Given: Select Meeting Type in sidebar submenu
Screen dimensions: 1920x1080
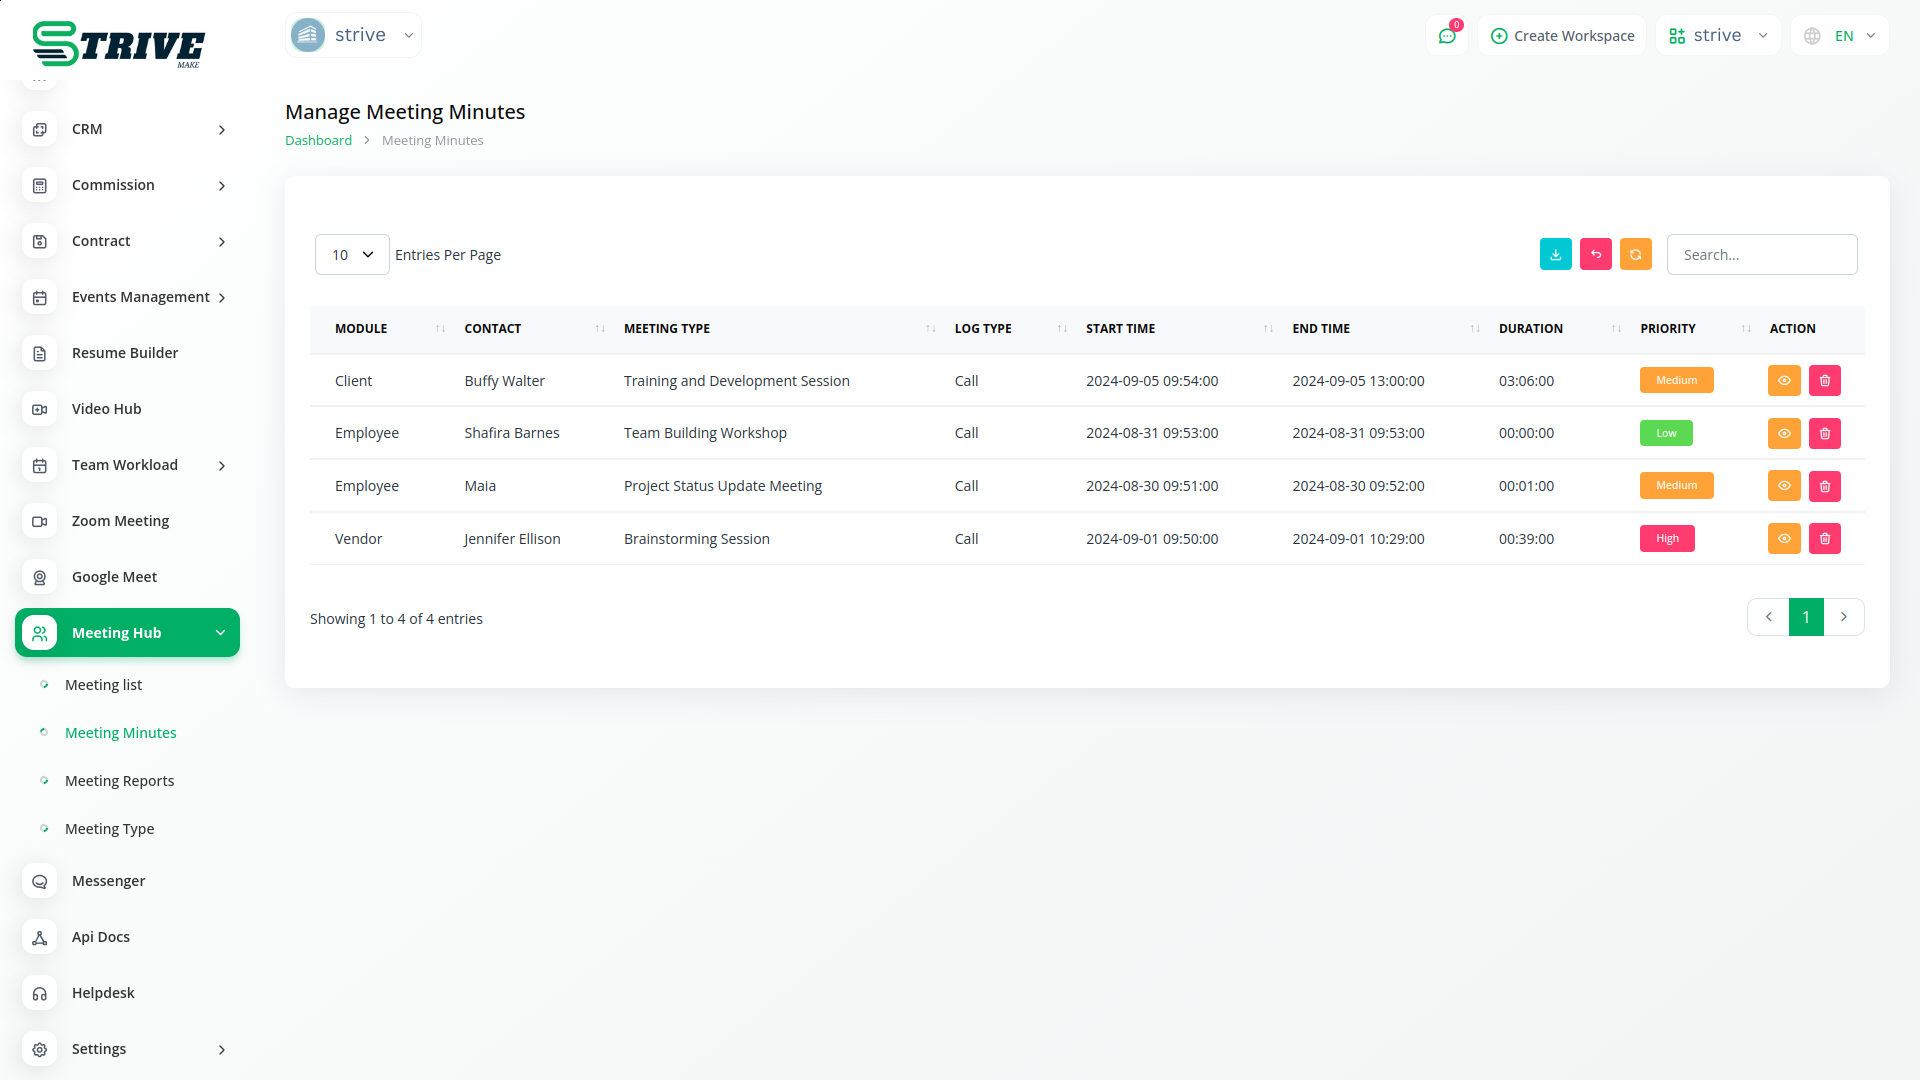Looking at the screenshot, I should pyautogui.click(x=109, y=829).
